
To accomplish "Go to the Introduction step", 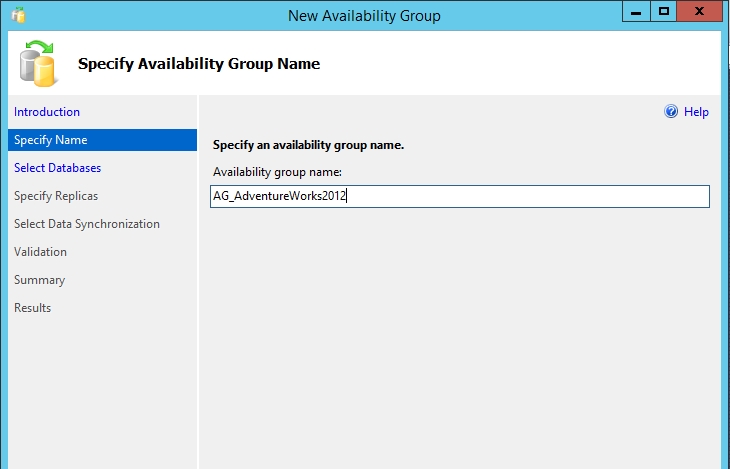I will (x=47, y=112).
